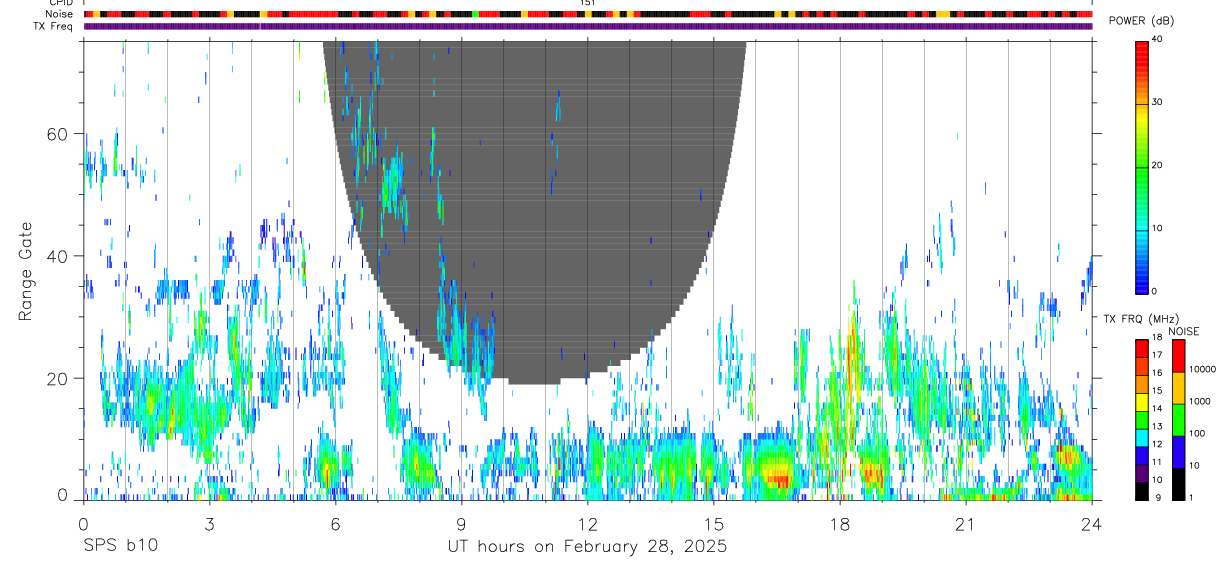Click x-axis tick label 15

(713, 523)
